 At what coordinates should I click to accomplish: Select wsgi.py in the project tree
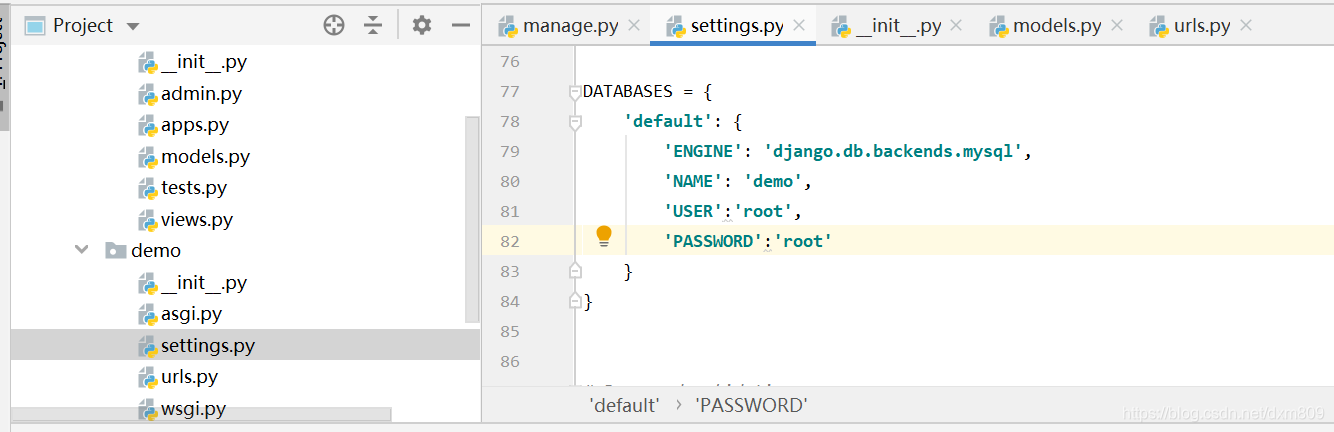click(x=193, y=409)
